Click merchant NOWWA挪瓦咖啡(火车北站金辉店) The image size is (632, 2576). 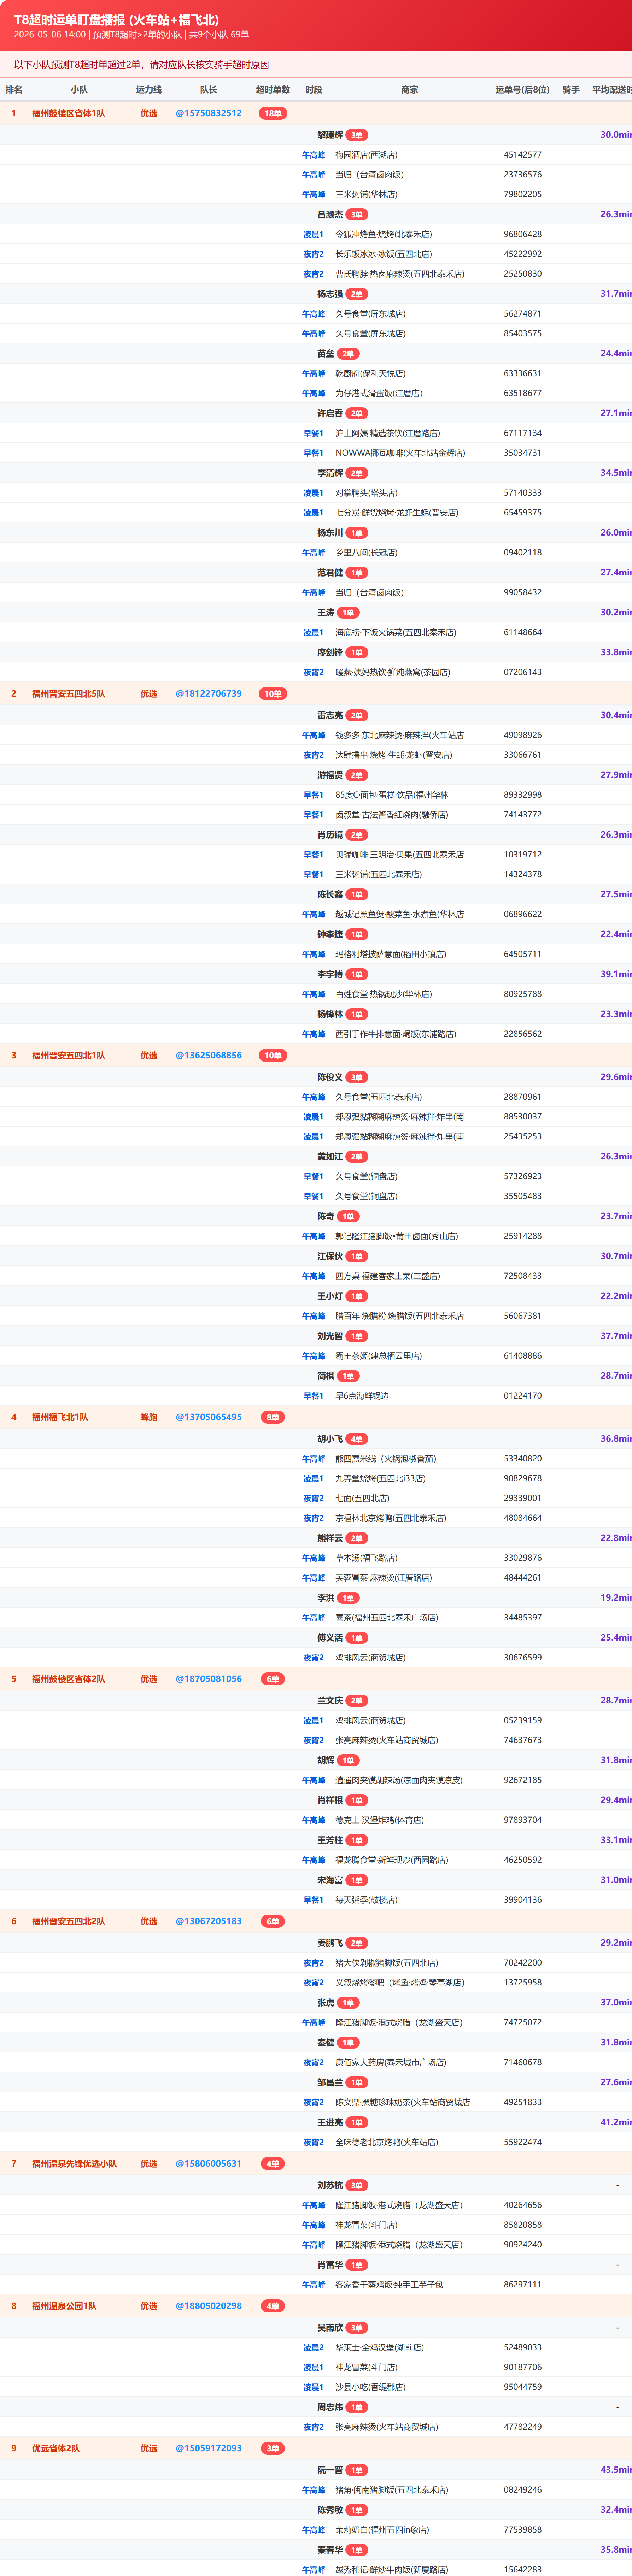tap(400, 453)
